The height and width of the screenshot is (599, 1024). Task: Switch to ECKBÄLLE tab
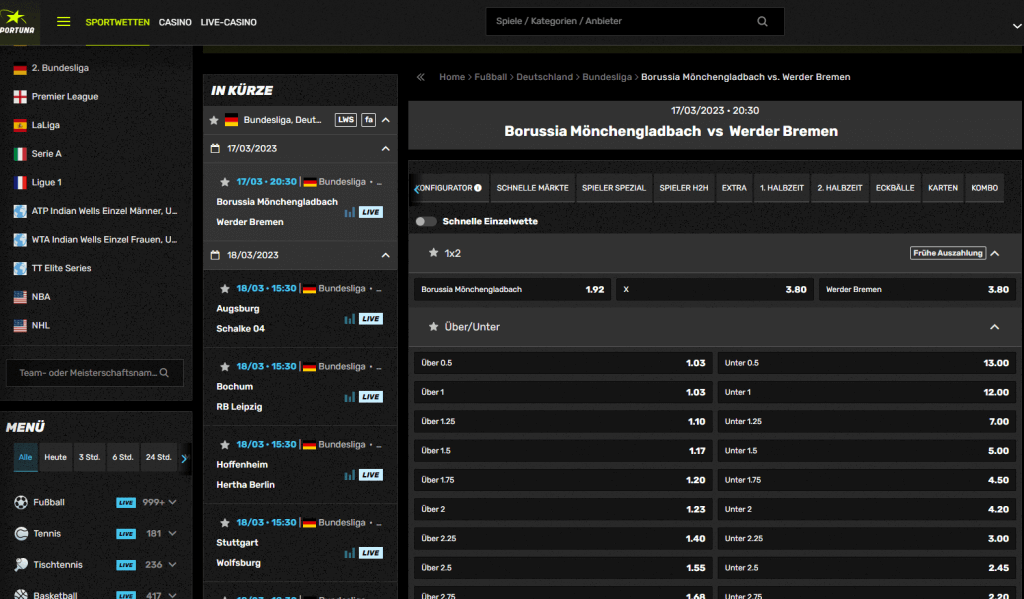[895, 188]
